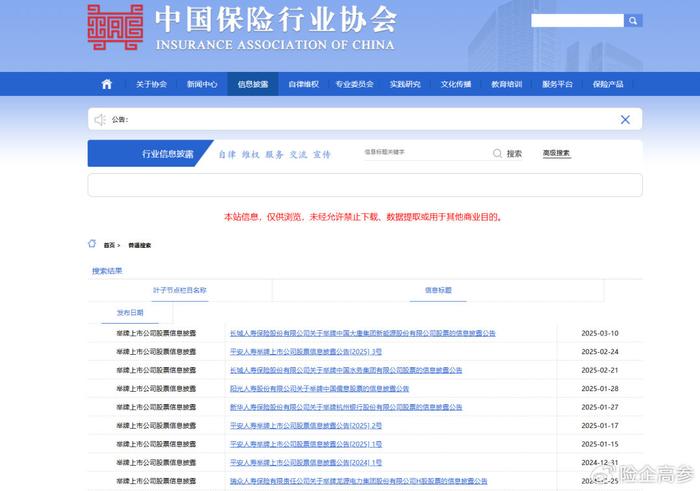Open the 保险产品 menu
Viewport: 700px width, 491px height.
pos(608,84)
